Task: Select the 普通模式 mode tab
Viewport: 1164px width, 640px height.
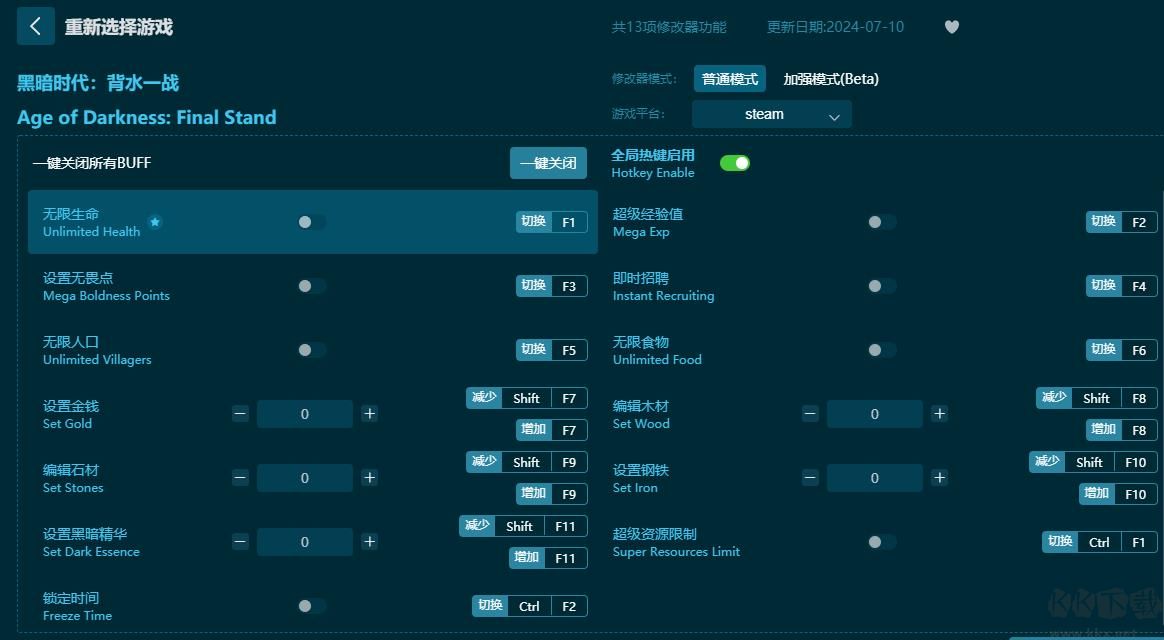Action: (730, 78)
